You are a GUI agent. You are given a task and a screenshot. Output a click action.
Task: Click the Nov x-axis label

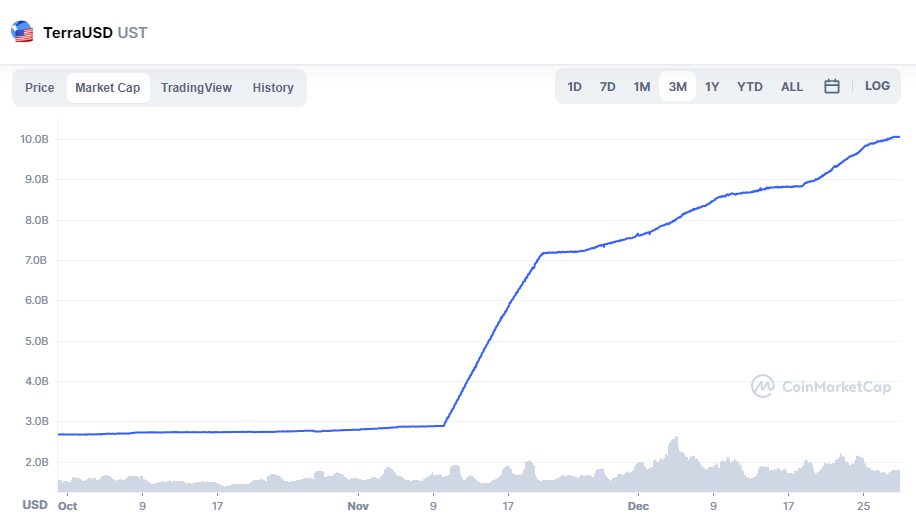[358, 506]
